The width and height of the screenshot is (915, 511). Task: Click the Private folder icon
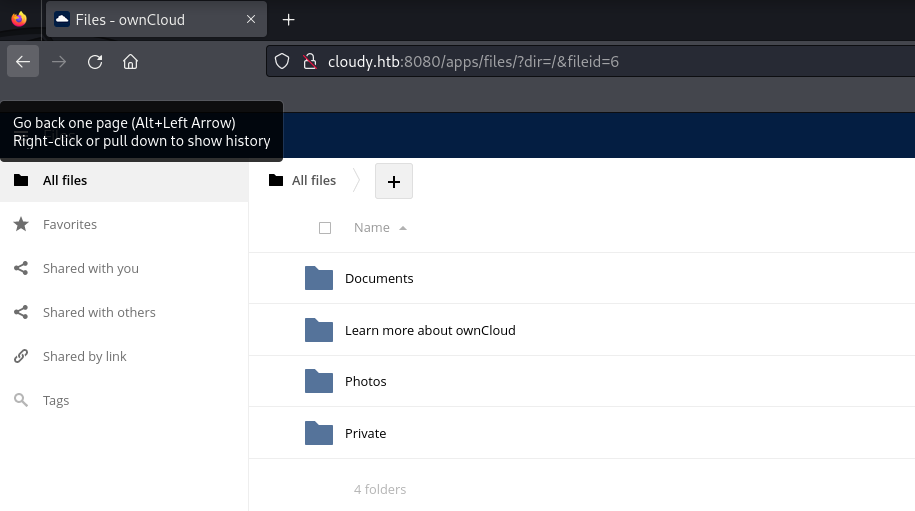(x=318, y=433)
